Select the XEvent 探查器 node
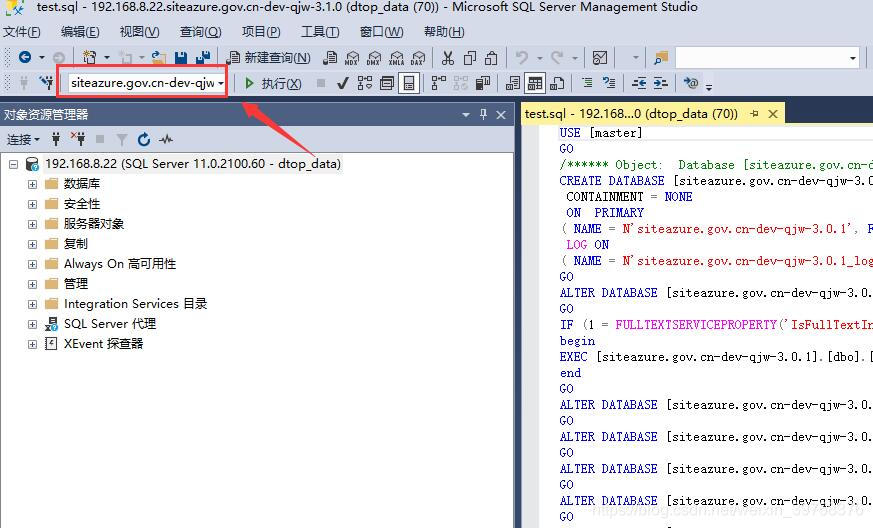 pos(104,344)
